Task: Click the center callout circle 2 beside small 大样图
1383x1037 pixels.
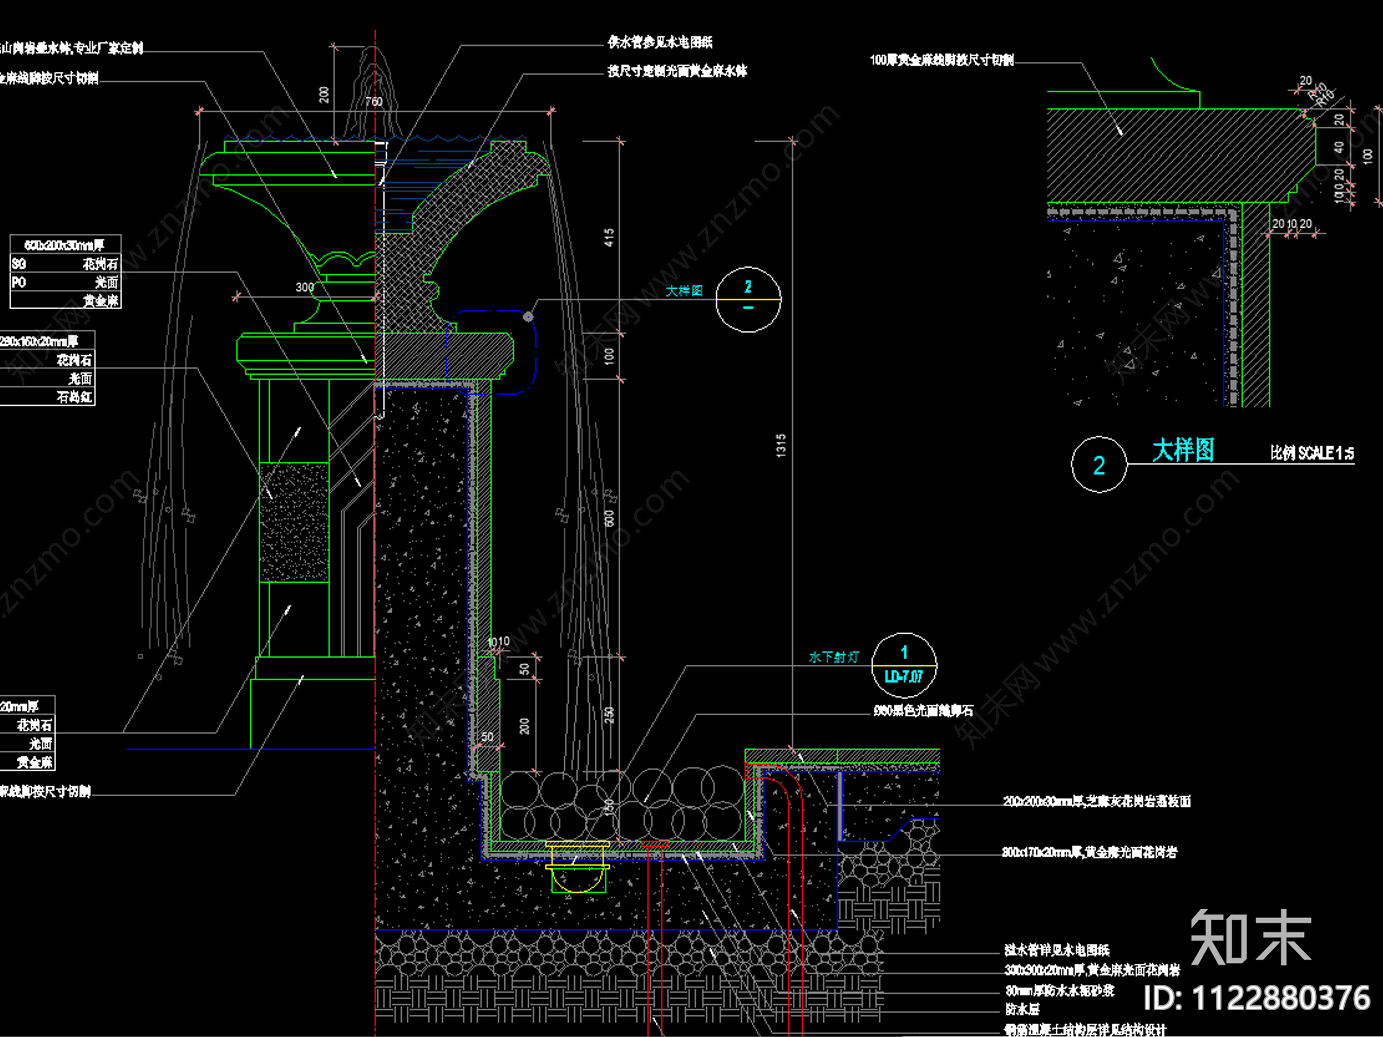Action: 748,299
